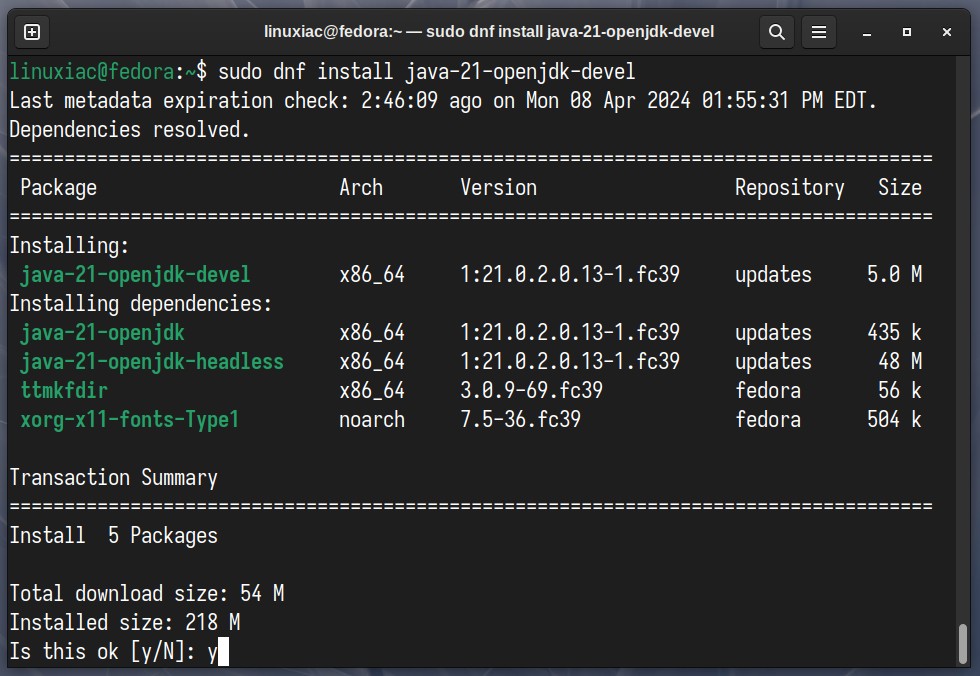The width and height of the screenshot is (980, 676).
Task: Click the Repository column header
Action: [789, 188]
